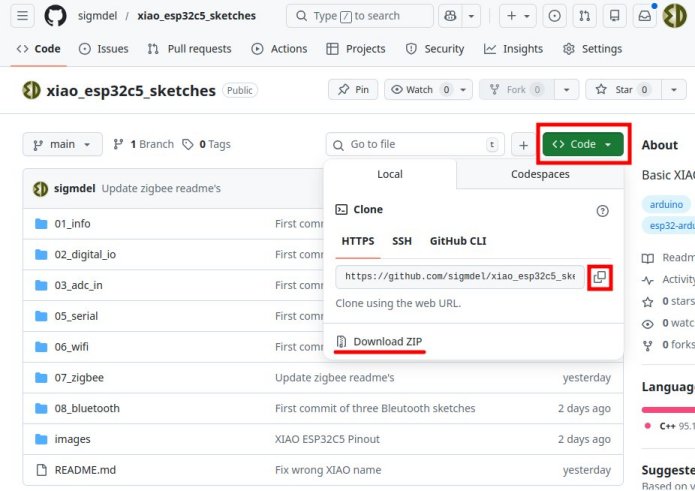695x491 pixels.
Task: Expand the Star lists dropdown arrow
Action: click(x=674, y=90)
